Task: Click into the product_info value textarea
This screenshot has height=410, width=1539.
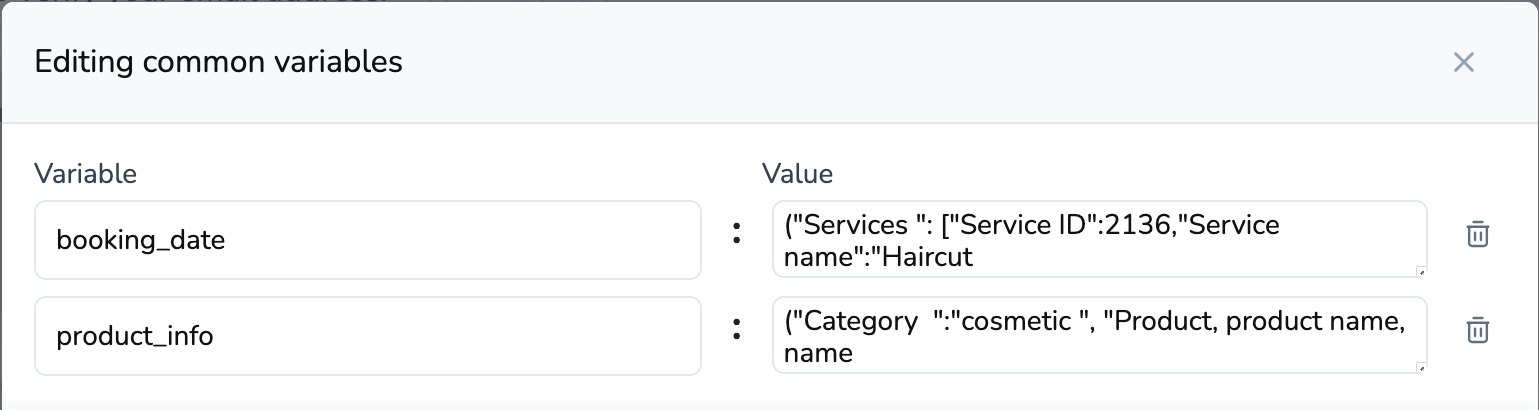Action: click(1098, 336)
